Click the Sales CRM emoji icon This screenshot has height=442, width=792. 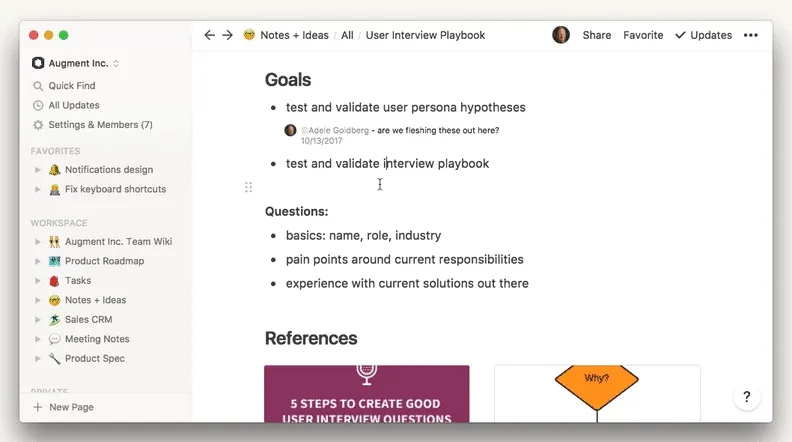[55, 320]
